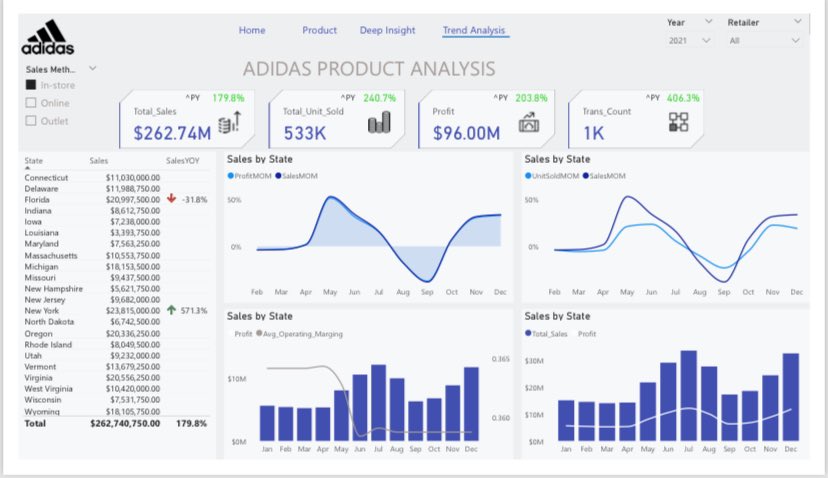Expand the Sales Method slicer chevron
828x478 pixels.
coord(93,69)
